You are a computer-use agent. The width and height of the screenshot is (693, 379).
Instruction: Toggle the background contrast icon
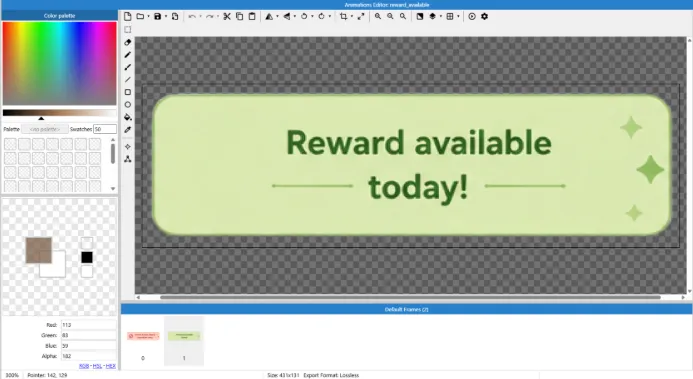(x=420, y=16)
